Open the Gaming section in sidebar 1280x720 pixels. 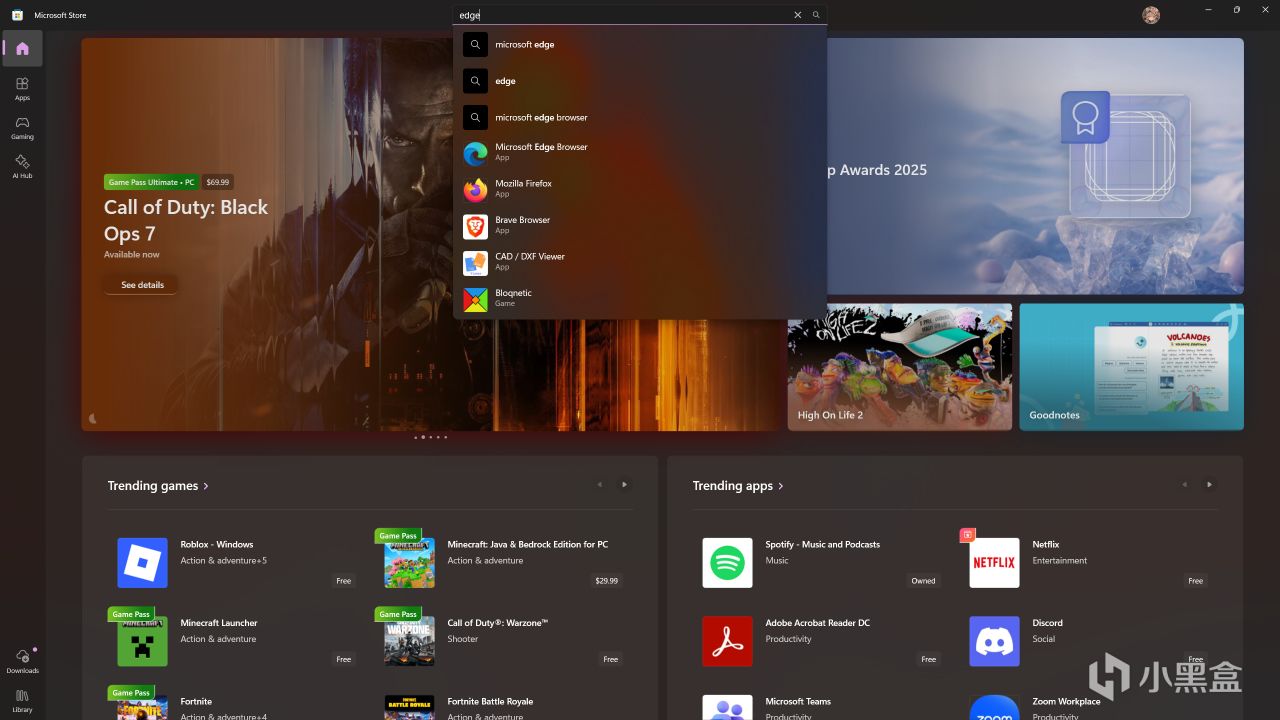pyautogui.click(x=22, y=128)
